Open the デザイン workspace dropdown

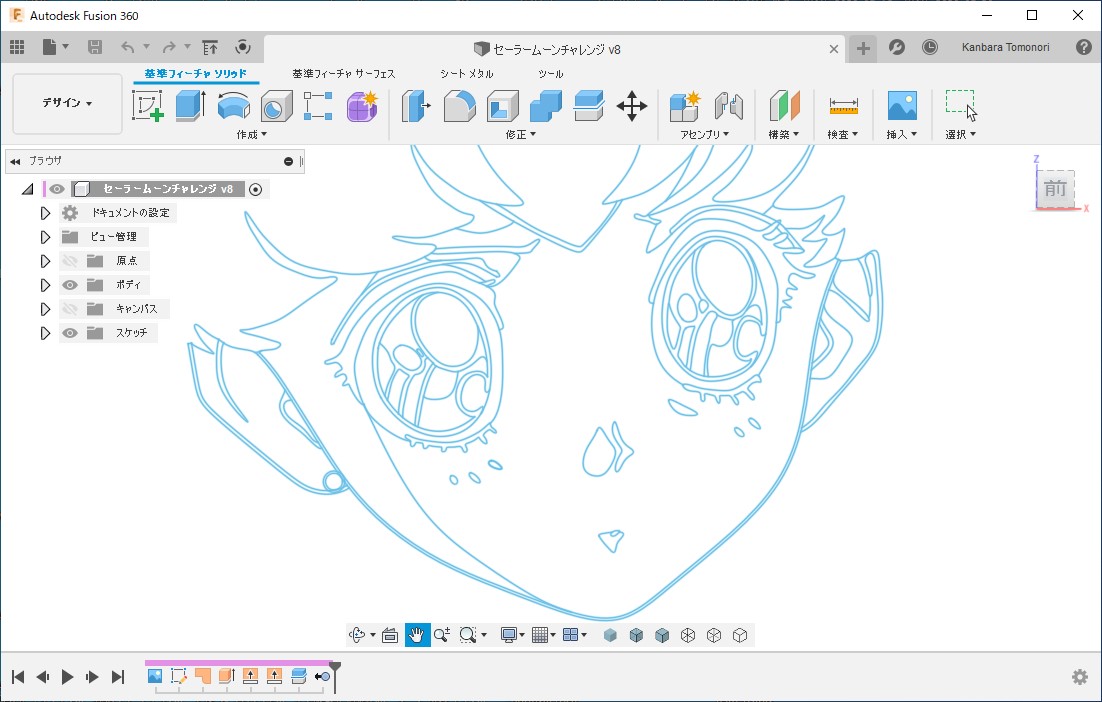(67, 103)
